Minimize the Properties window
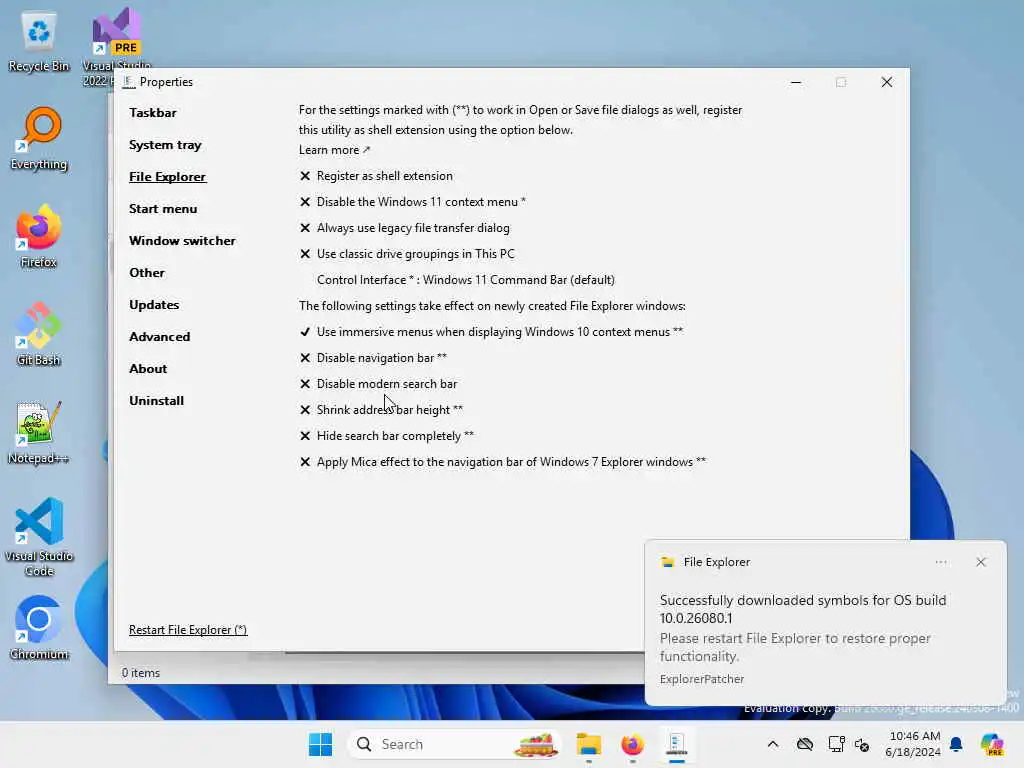This screenshot has width=1024, height=768. click(x=796, y=82)
